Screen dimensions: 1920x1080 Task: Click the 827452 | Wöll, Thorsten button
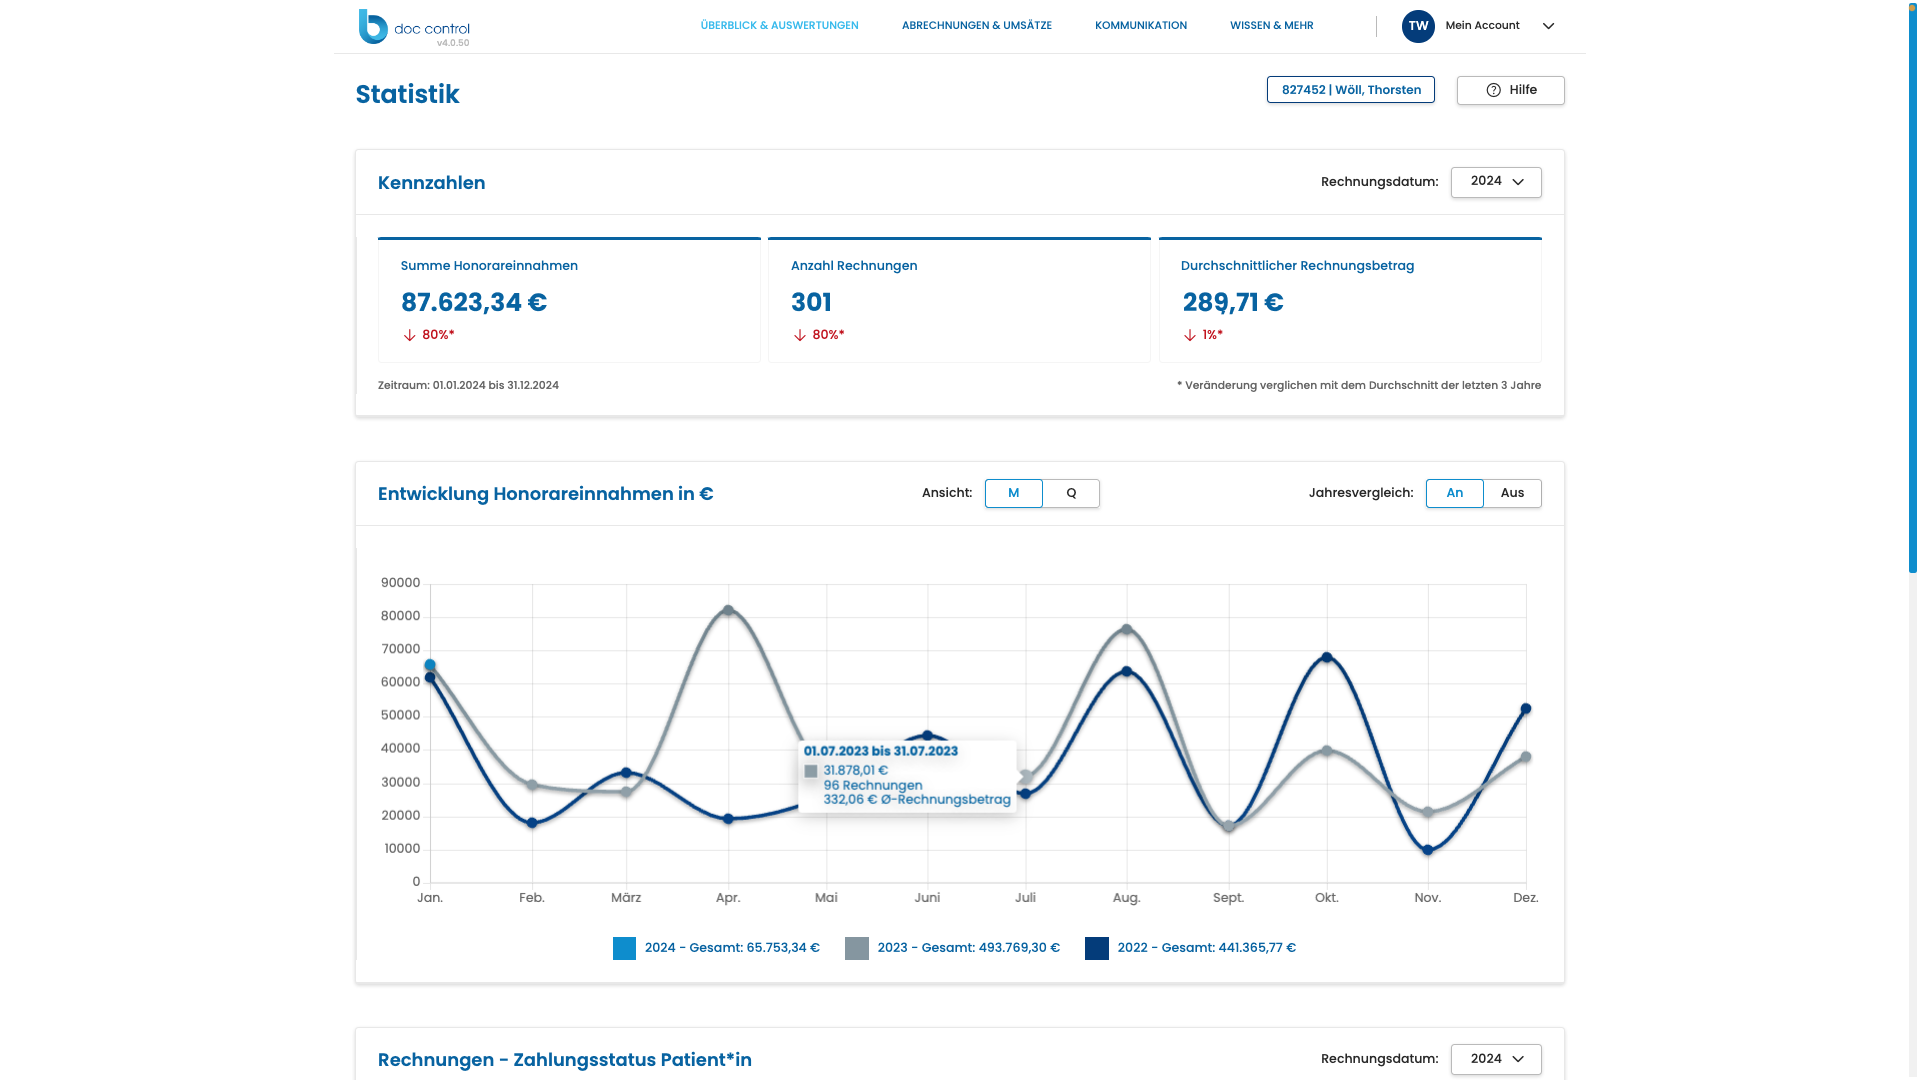(x=1350, y=90)
